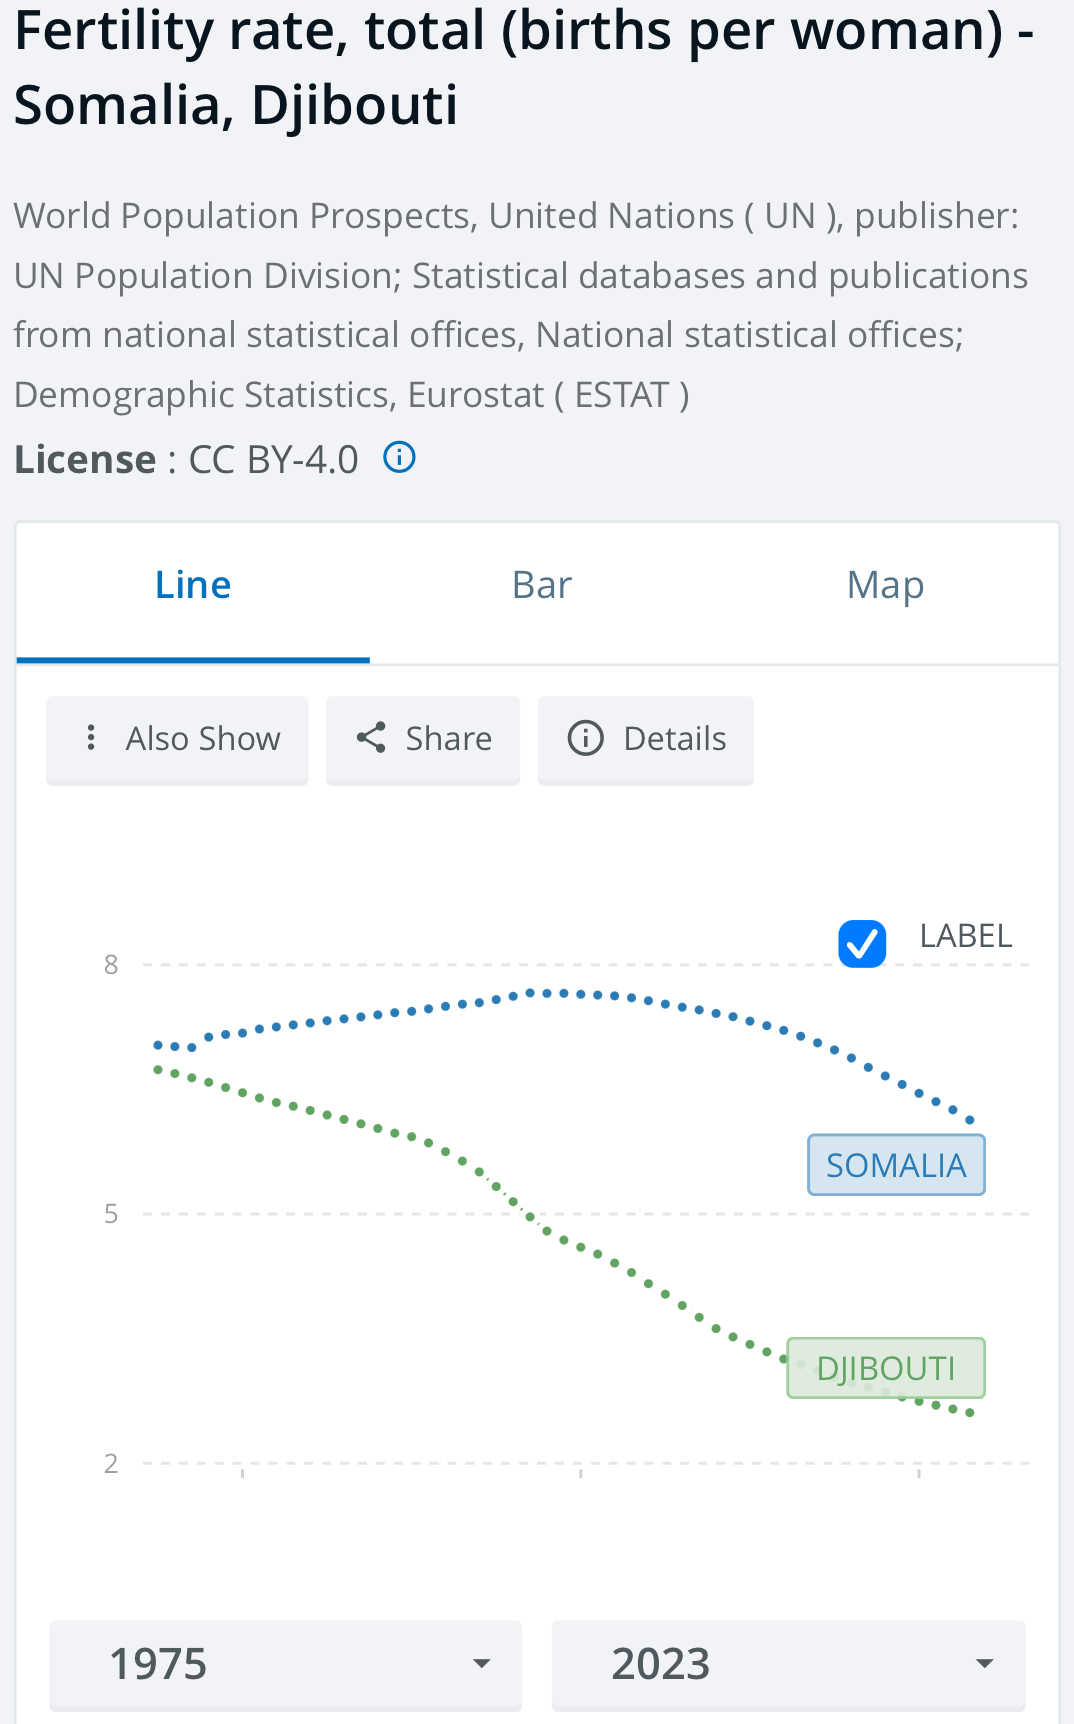Click the Also Show three-dot icon
This screenshot has width=1074, height=1724.
pos(91,738)
